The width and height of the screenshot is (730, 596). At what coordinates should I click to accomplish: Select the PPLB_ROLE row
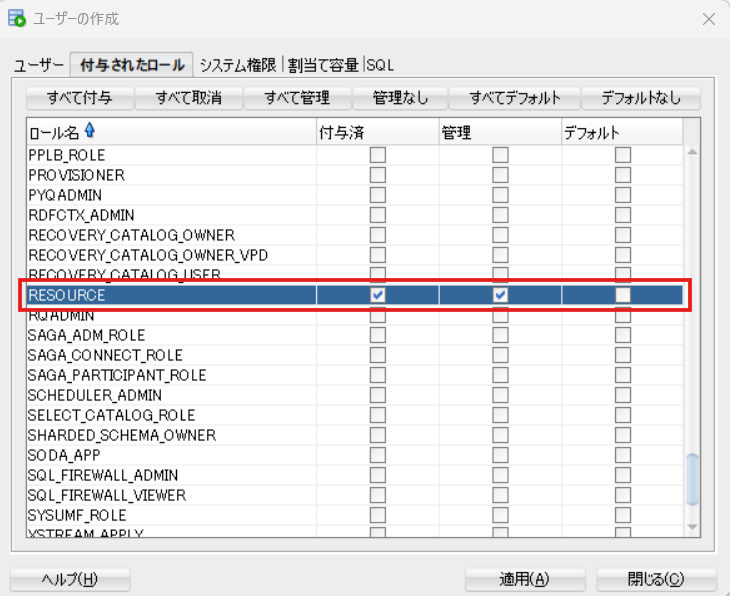[x=355, y=155]
